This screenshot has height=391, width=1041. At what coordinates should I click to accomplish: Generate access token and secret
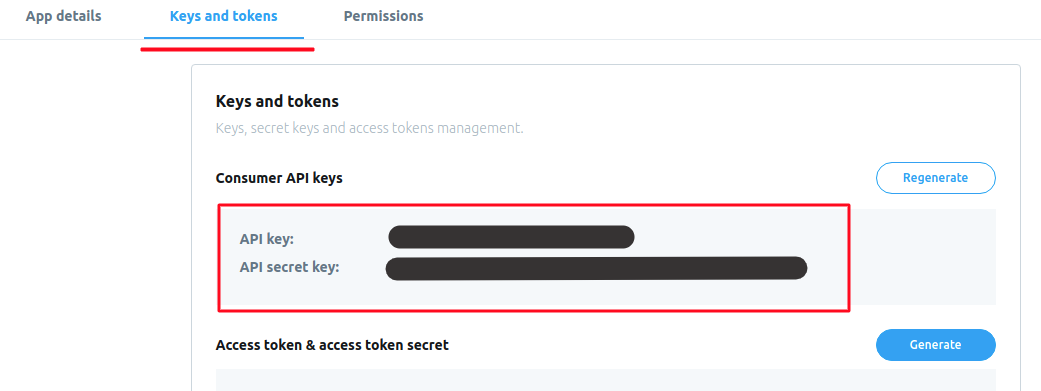click(935, 345)
